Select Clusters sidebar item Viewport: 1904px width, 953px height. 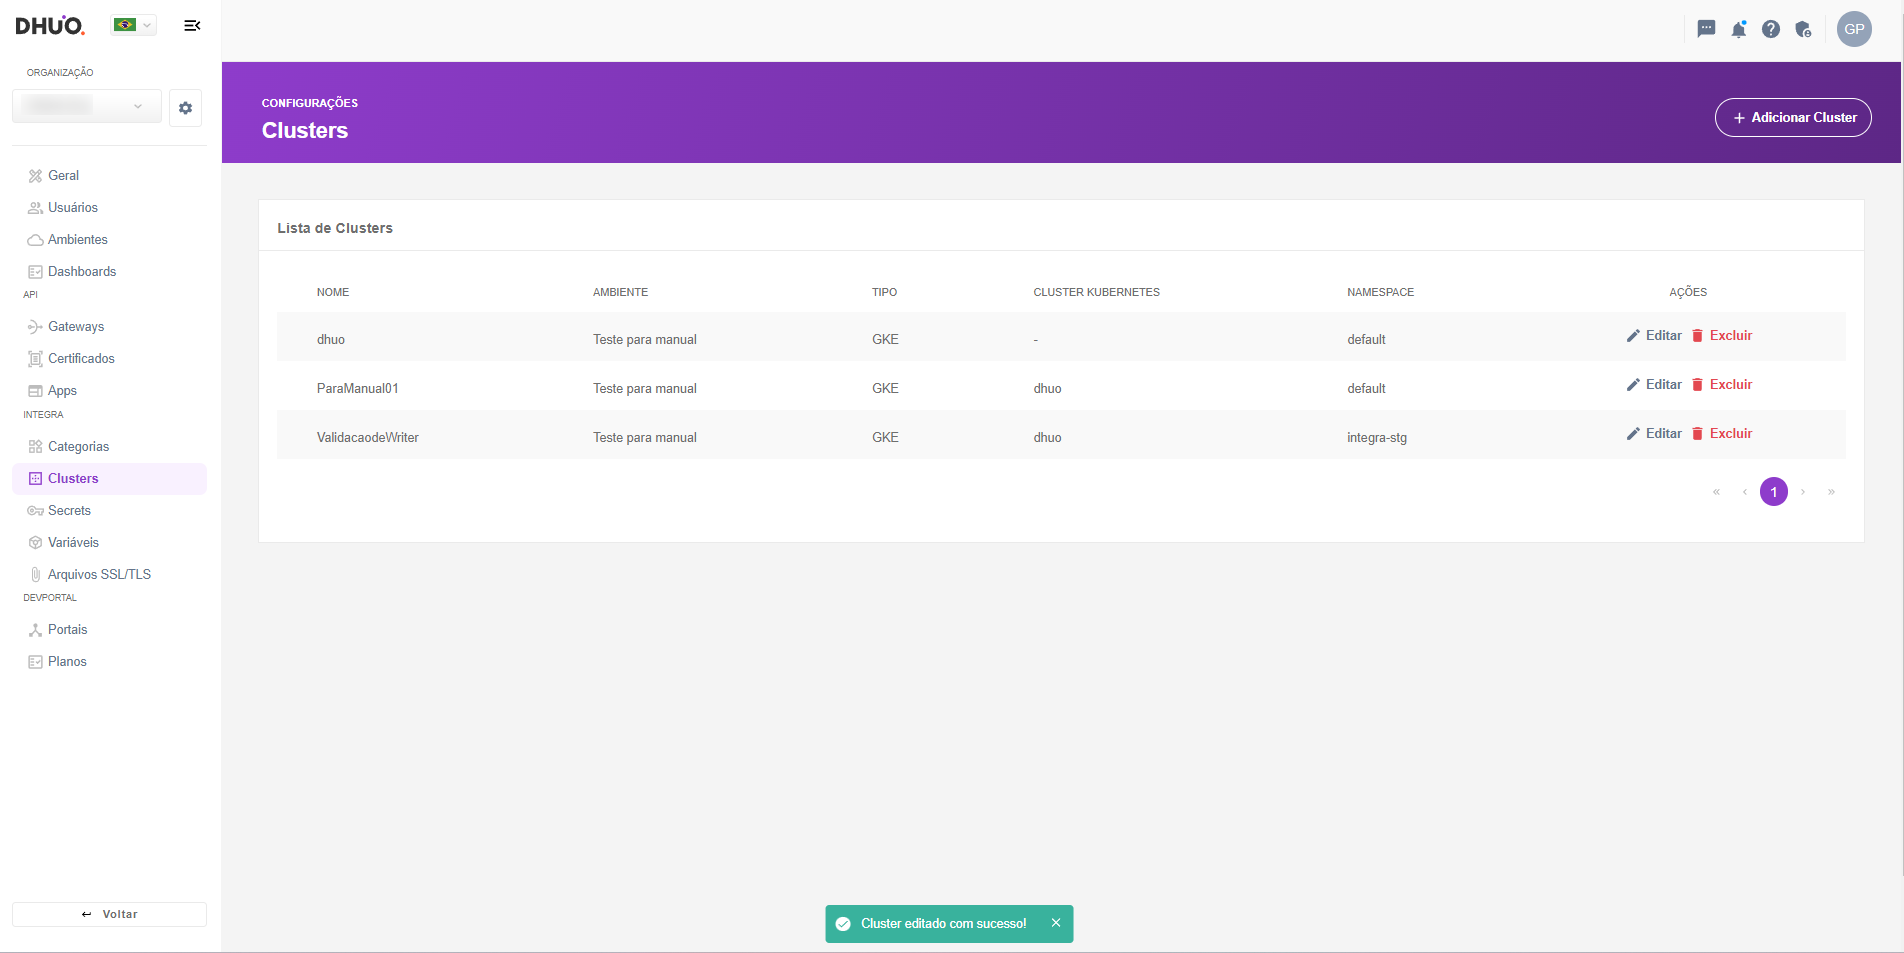pos(109,478)
